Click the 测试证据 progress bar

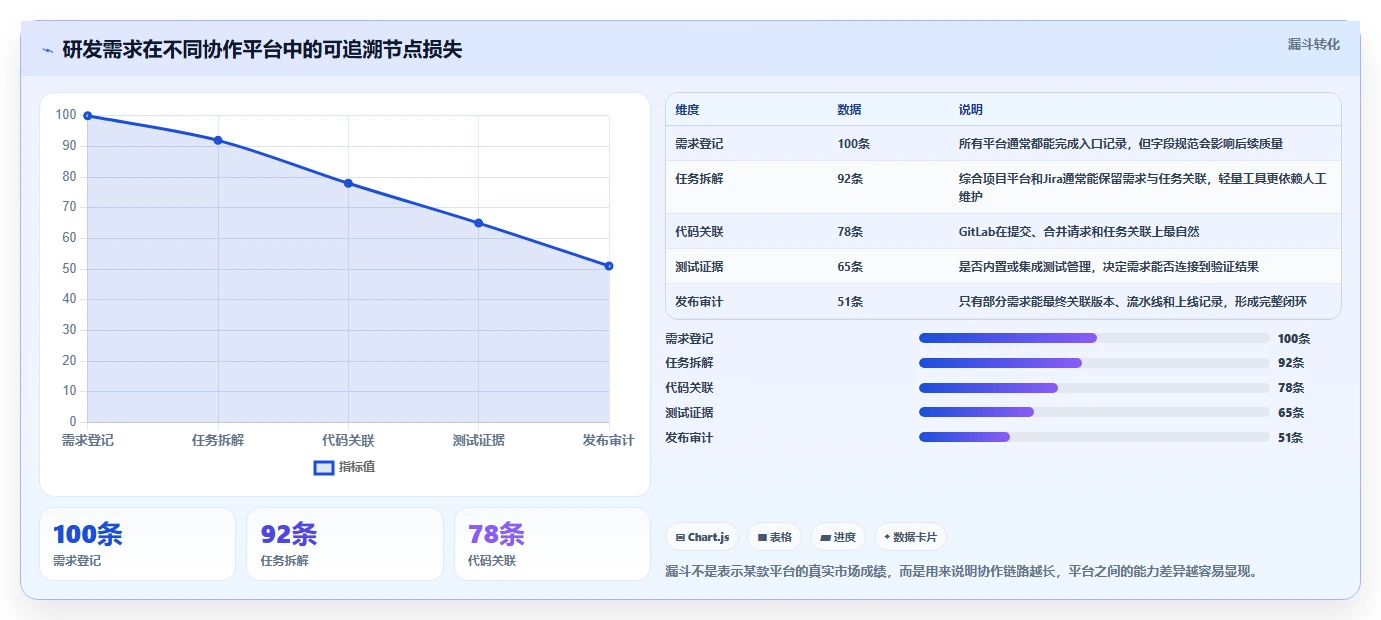coord(1094,412)
